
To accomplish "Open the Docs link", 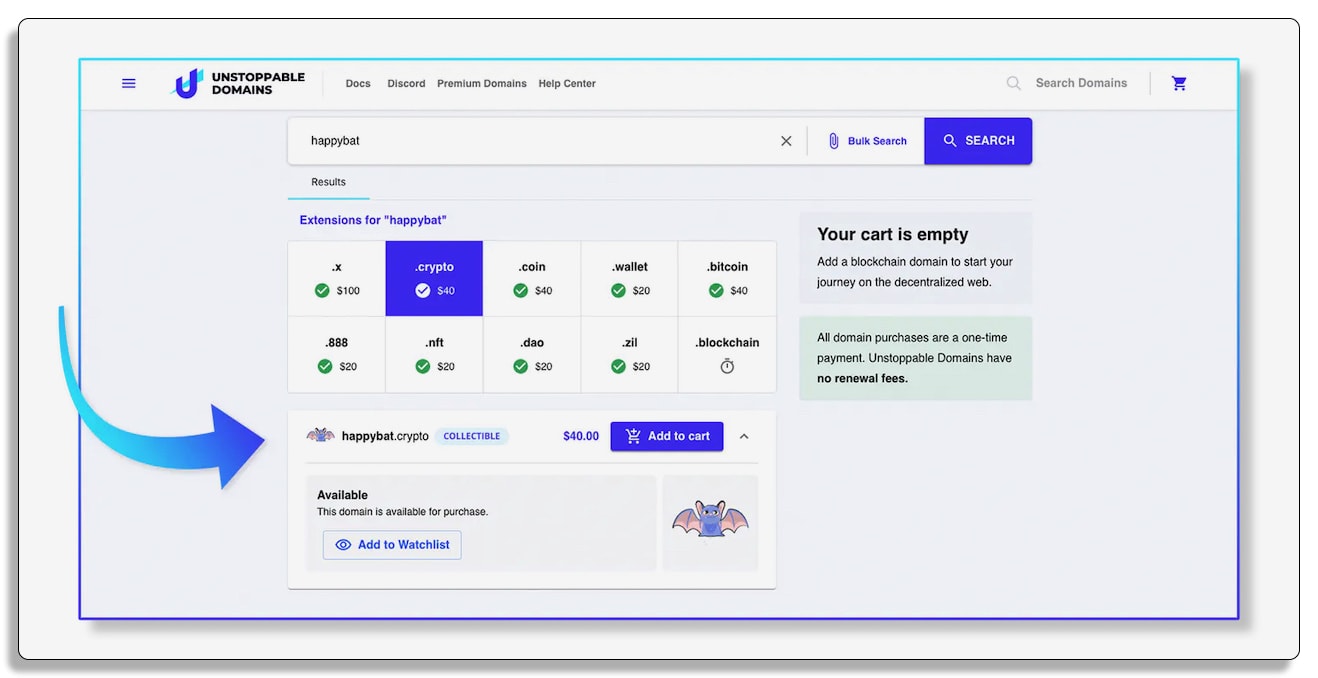I will 358,84.
